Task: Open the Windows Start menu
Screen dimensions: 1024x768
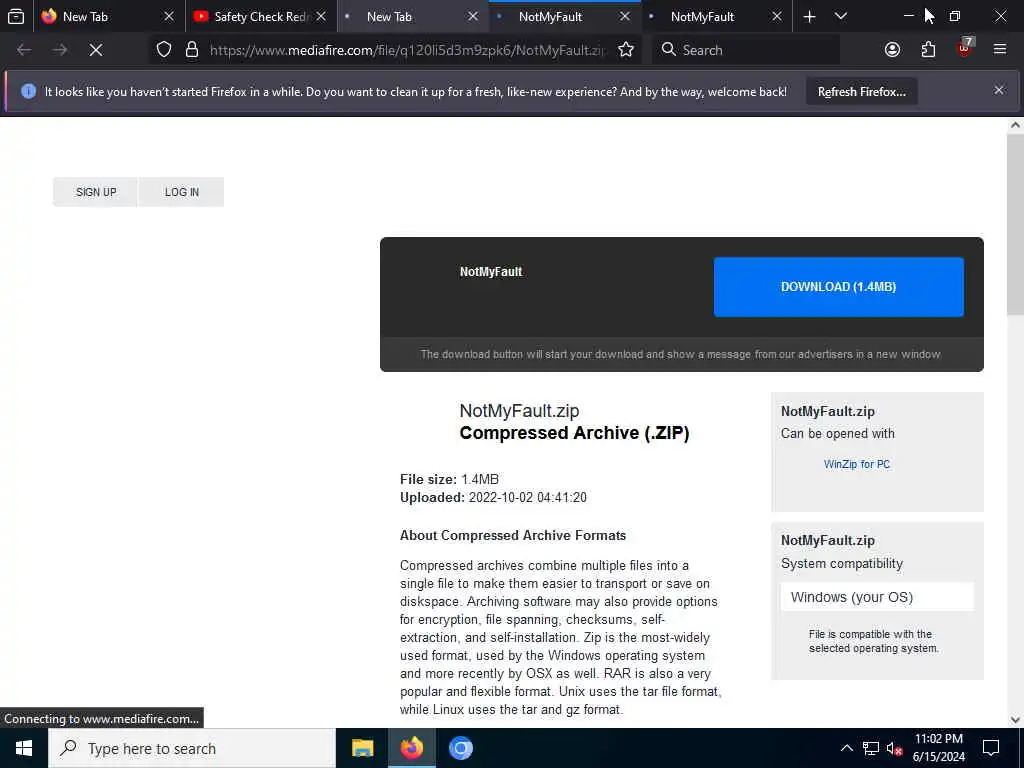Action: tap(24, 748)
